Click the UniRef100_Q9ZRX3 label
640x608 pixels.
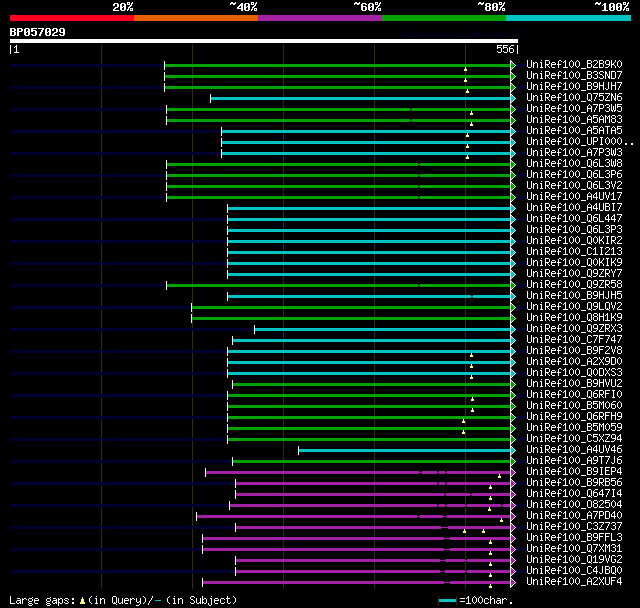click(574, 329)
